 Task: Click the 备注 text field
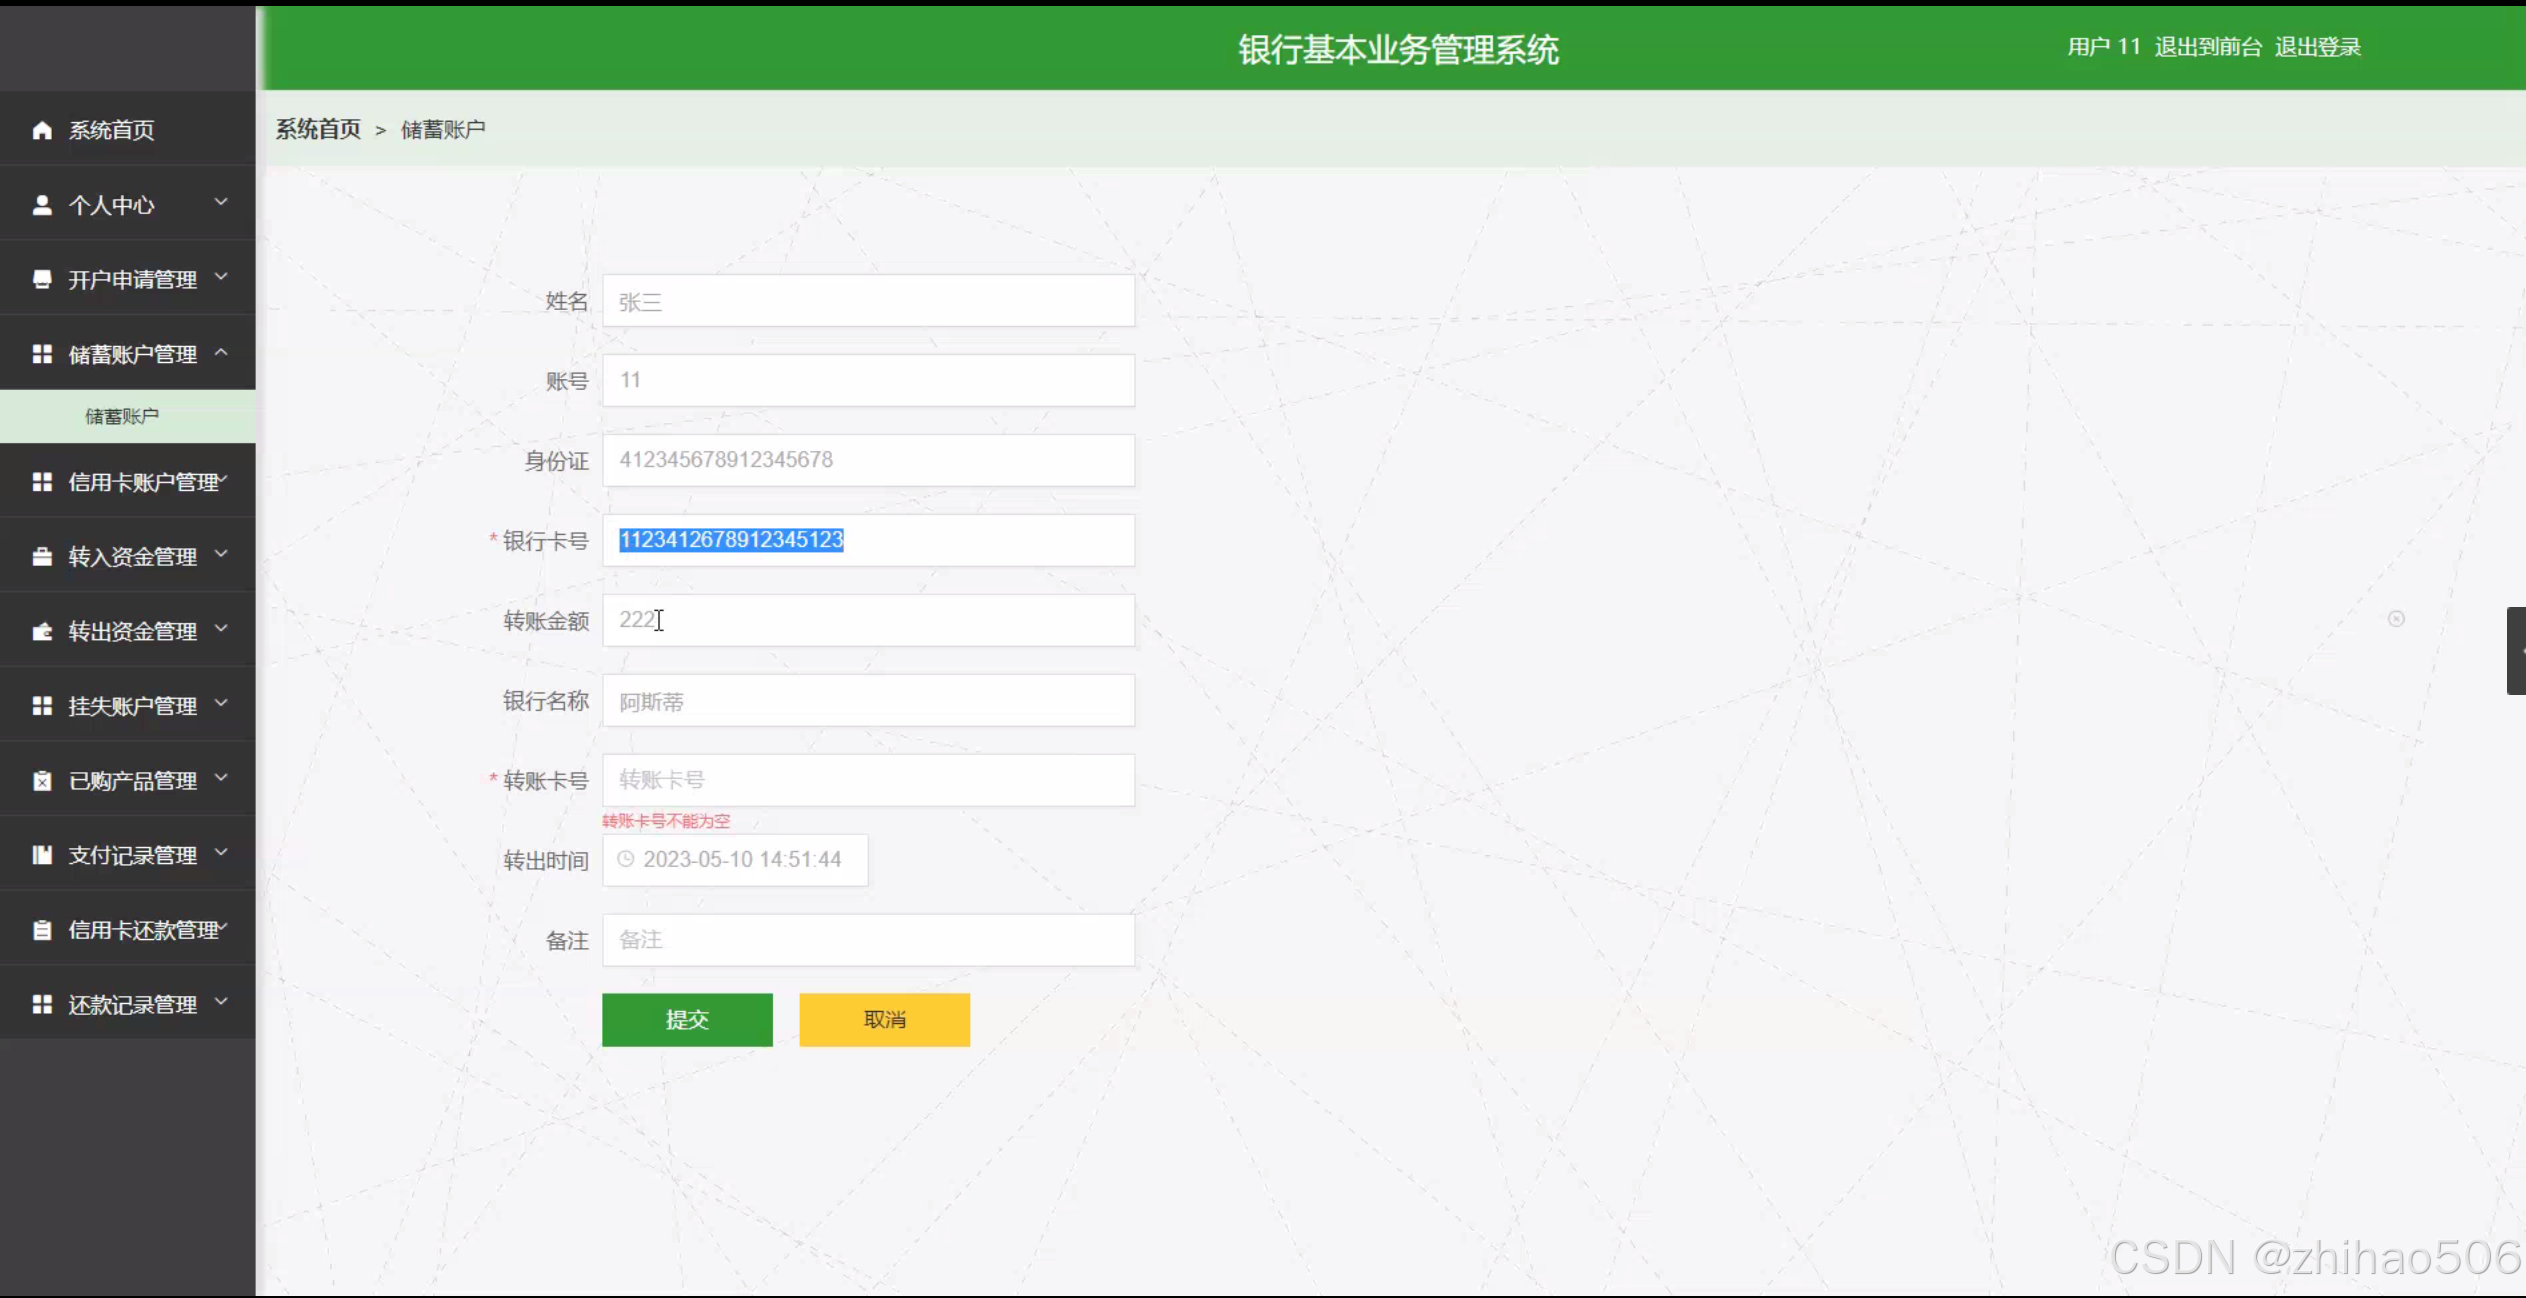pyautogui.click(x=868, y=940)
